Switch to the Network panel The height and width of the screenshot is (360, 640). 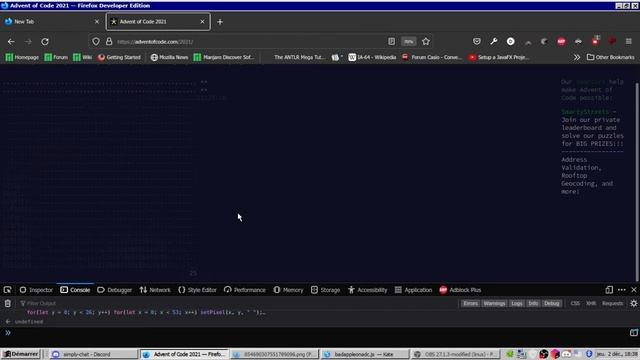[x=155, y=290]
